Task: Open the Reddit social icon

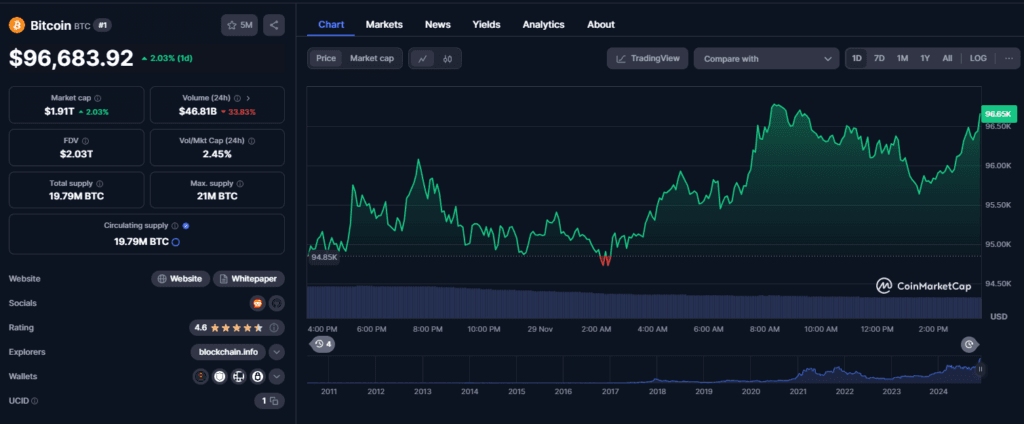Action: (x=257, y=303)
